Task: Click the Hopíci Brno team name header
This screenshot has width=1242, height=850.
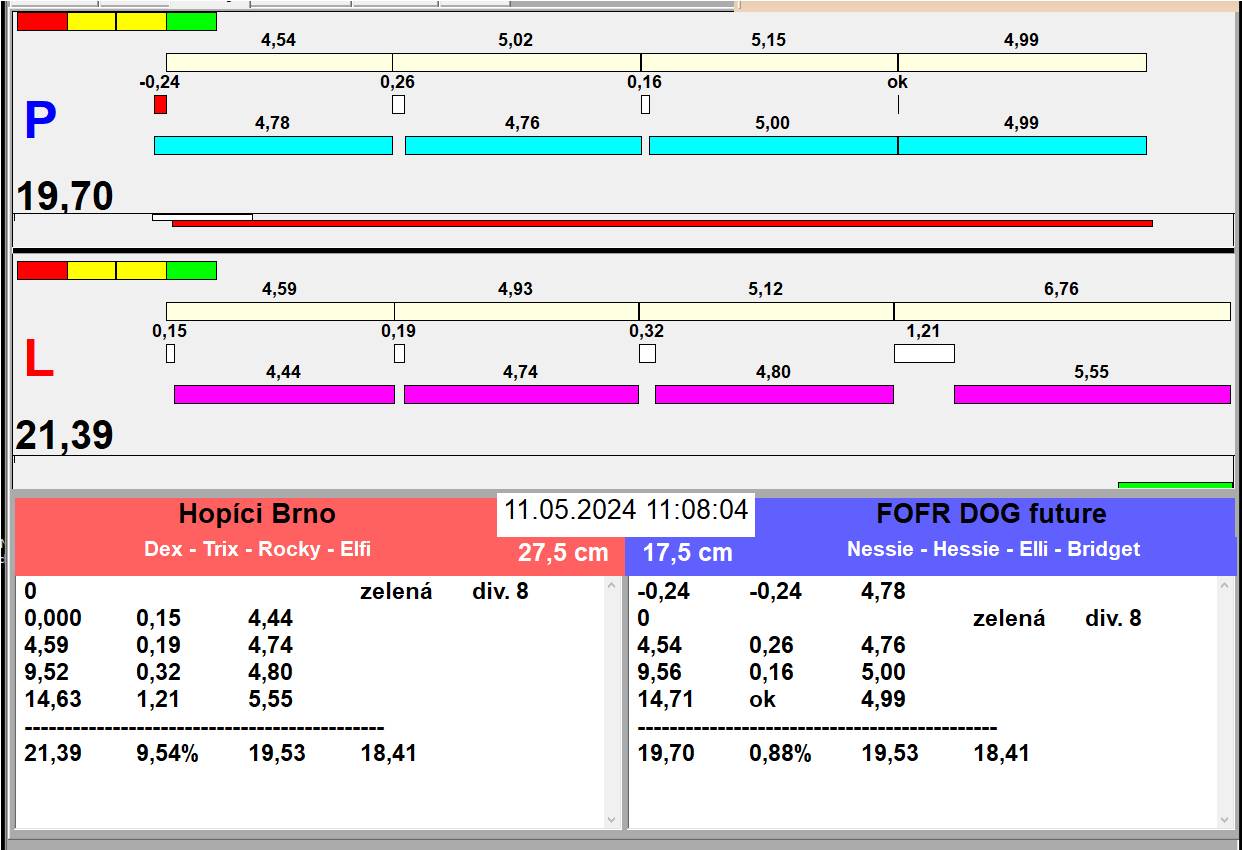Action: point(257,514)
